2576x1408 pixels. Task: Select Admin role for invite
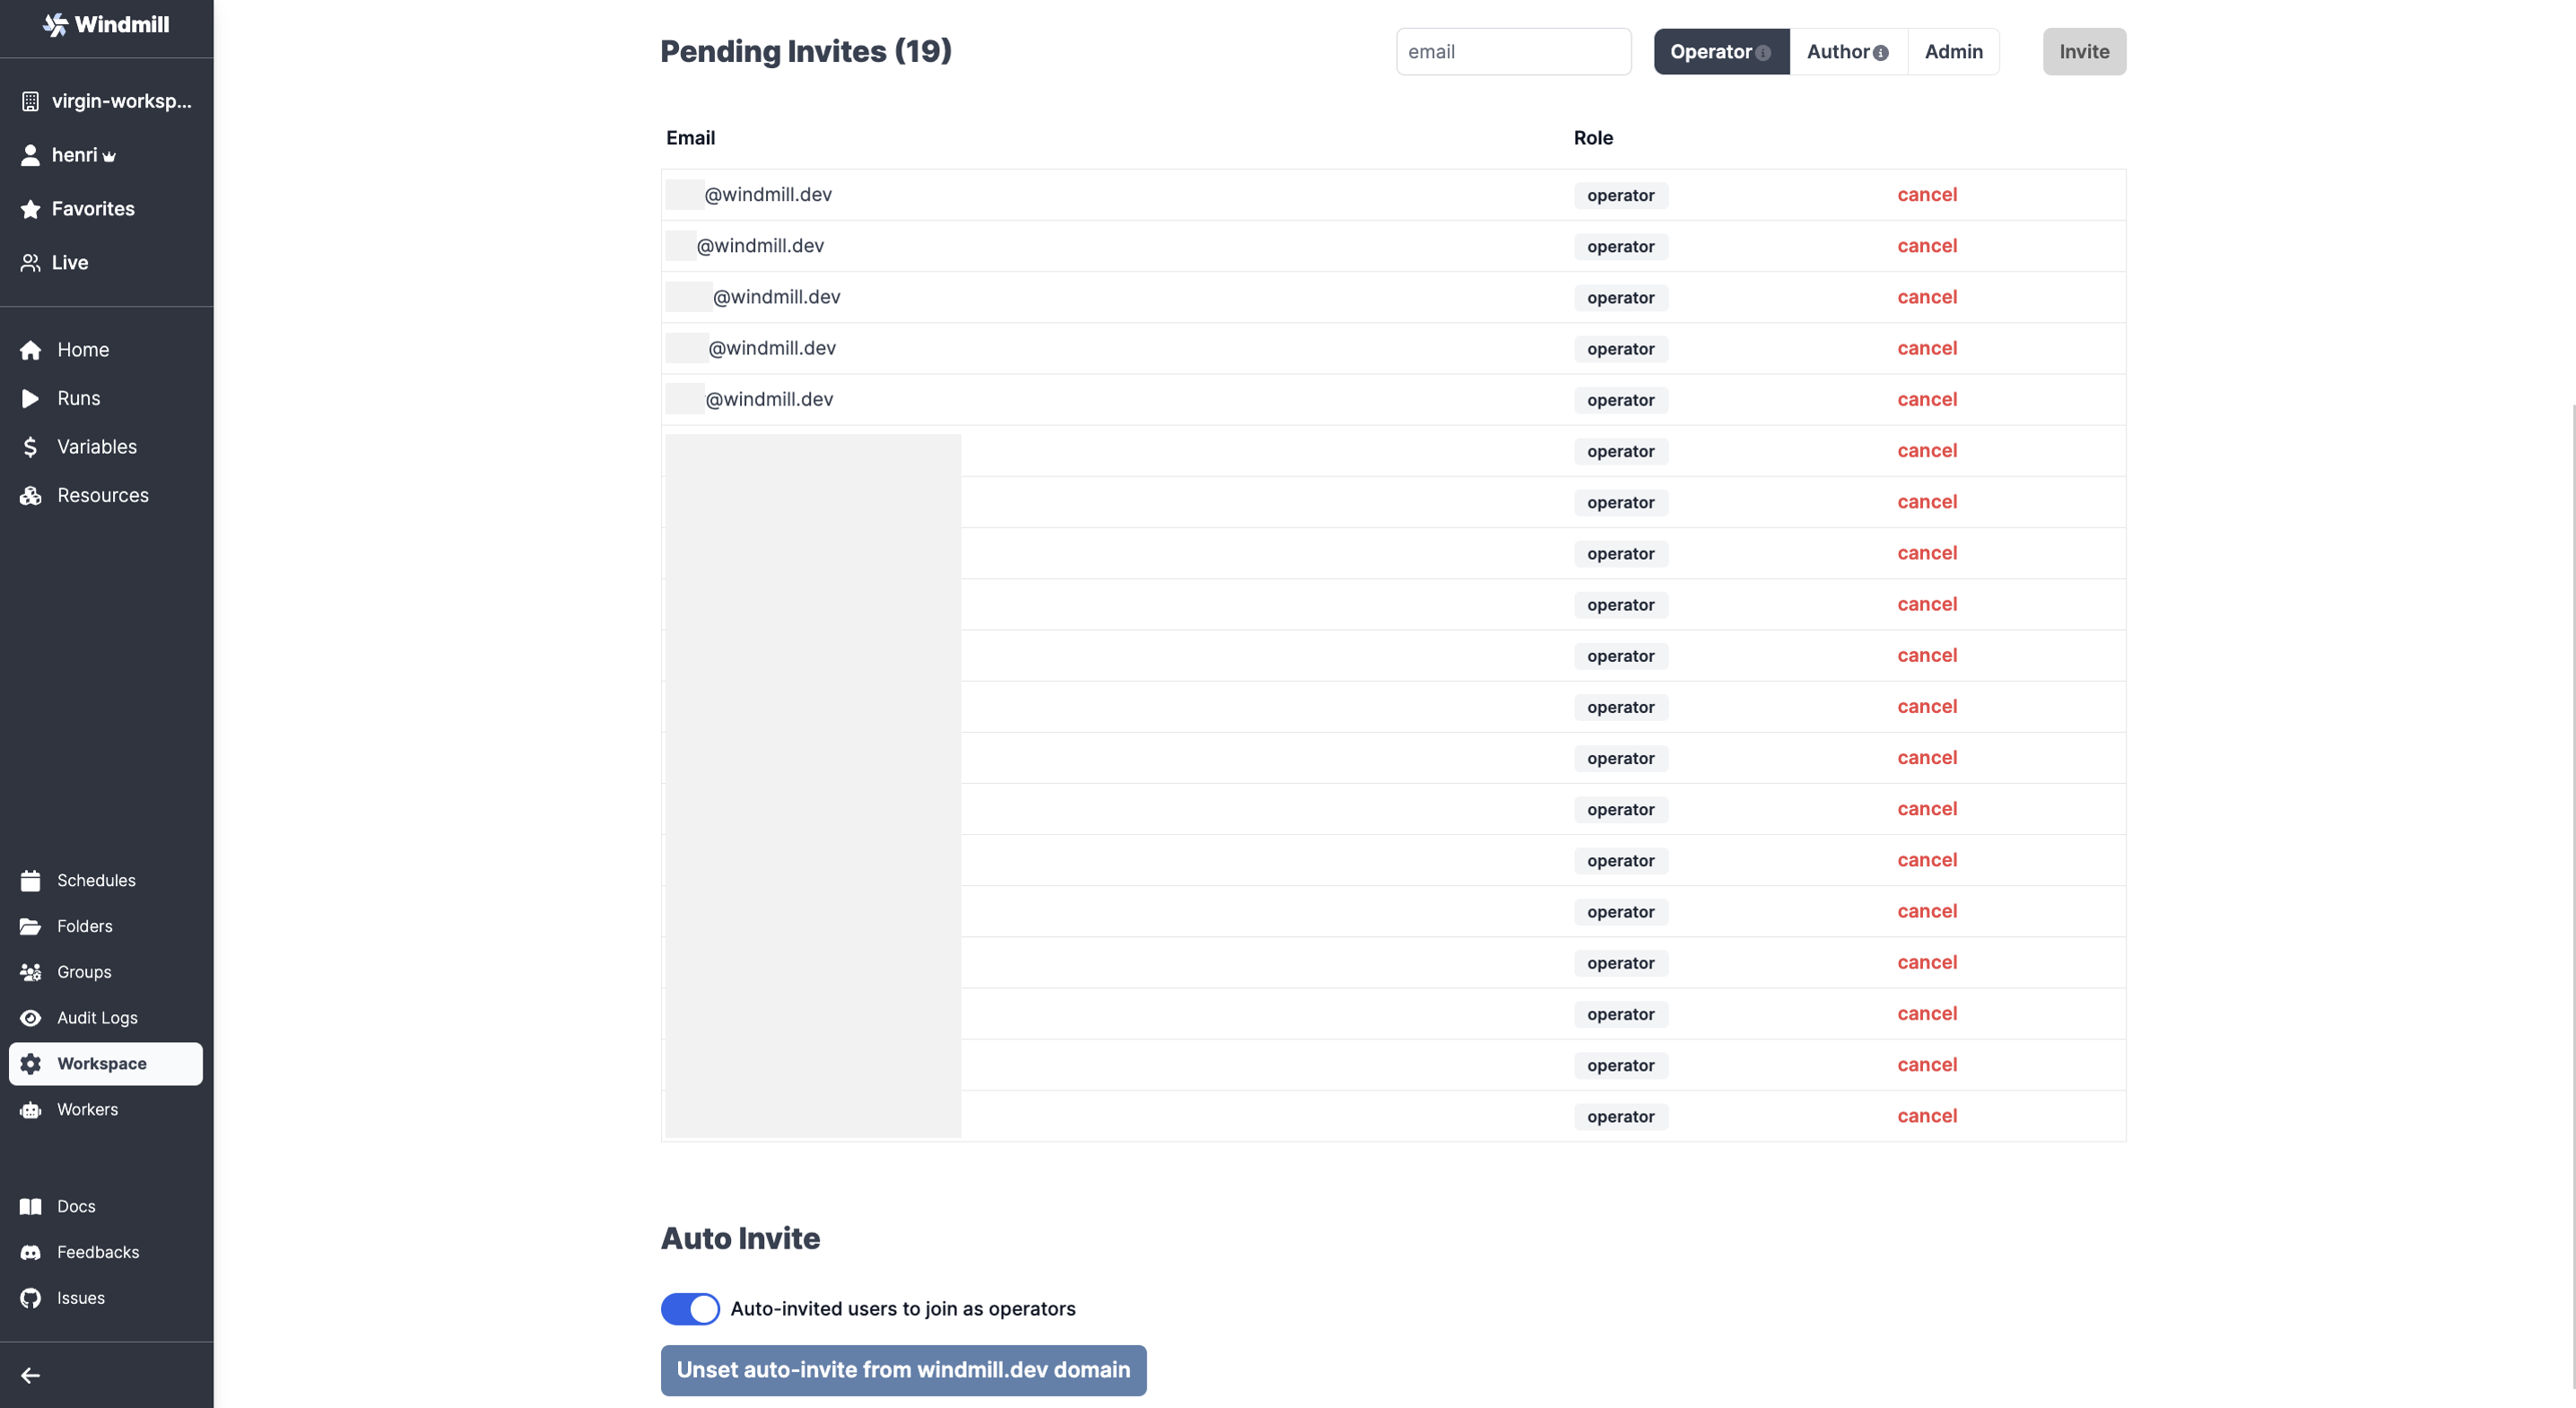(1955, 52)
